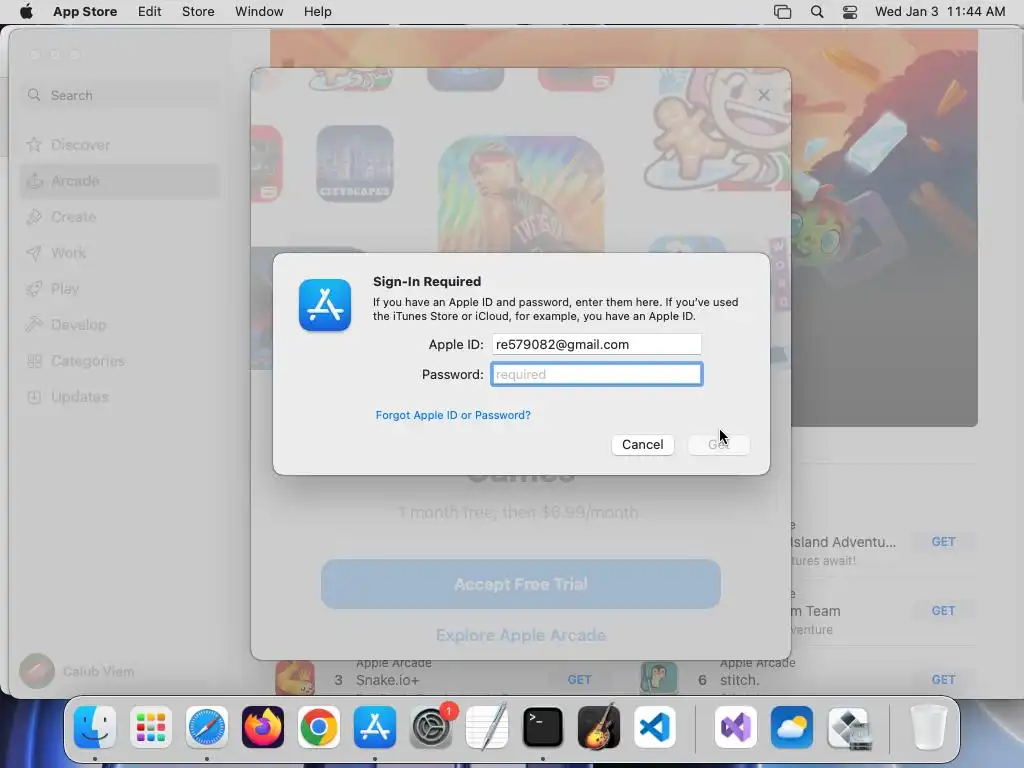The image size is (1024, 768).
Task: Open the cloud weather app in Dock
Action: [x=792, y=727]
